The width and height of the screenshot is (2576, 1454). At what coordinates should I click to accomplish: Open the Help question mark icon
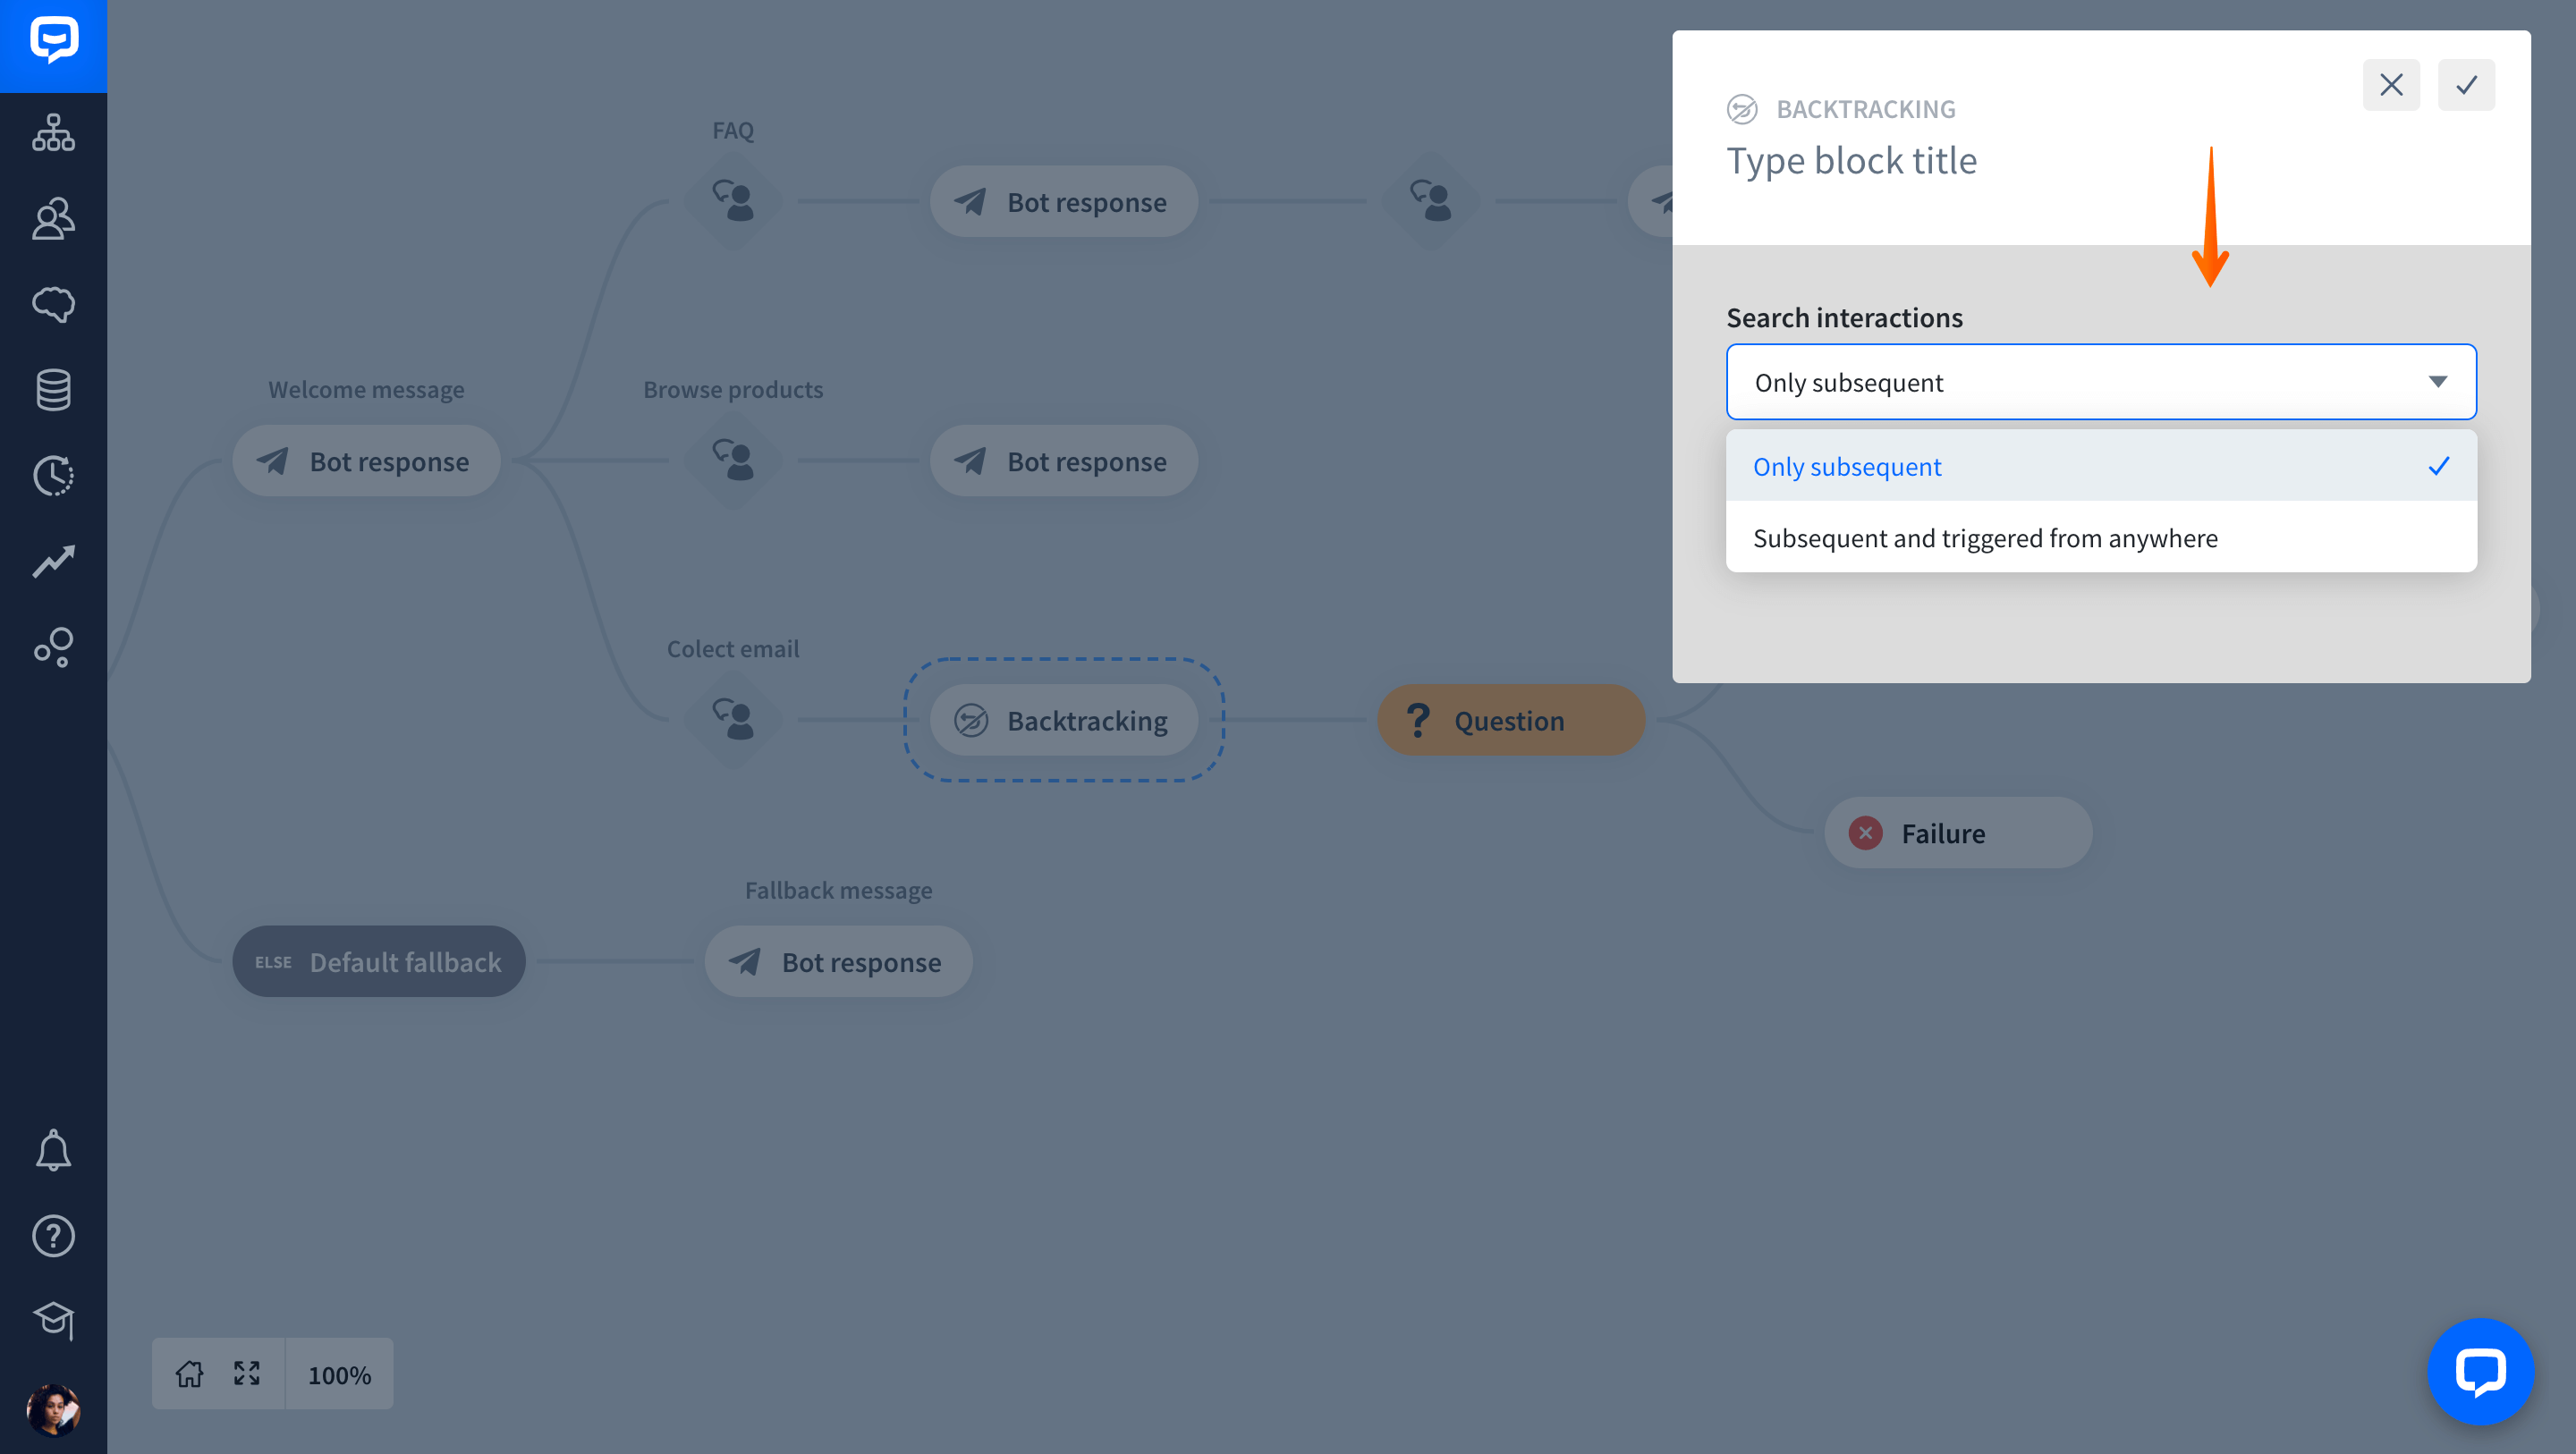[x=53, y=1236]
